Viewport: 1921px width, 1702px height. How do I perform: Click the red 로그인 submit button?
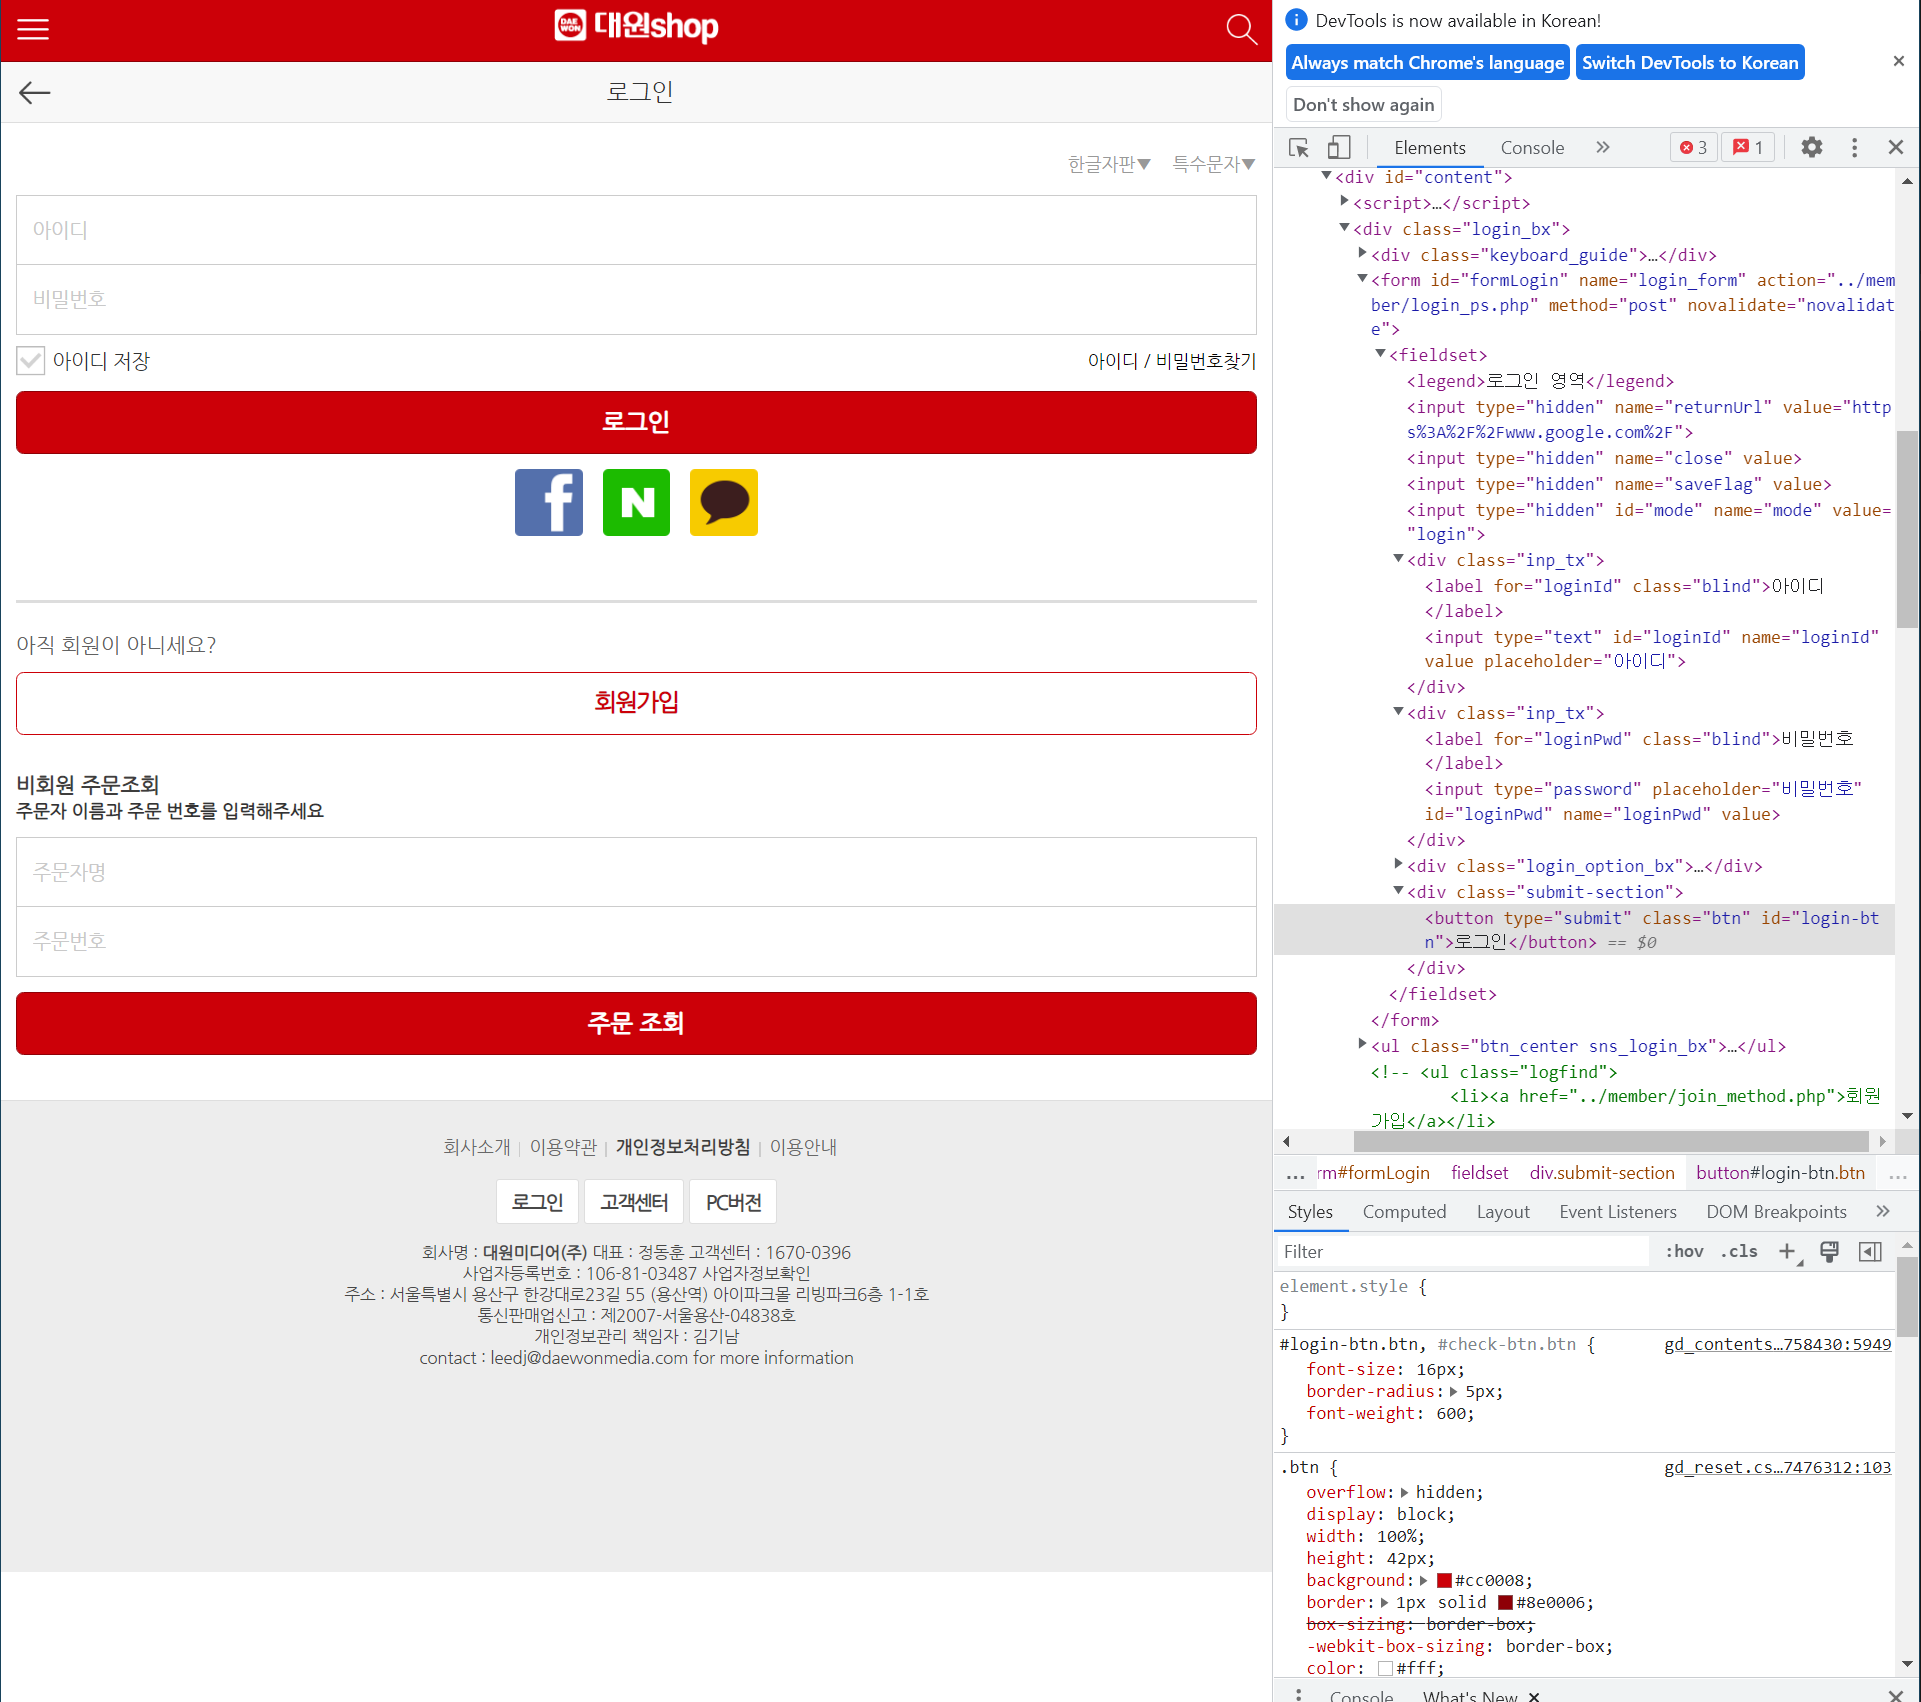coord(636,422)
